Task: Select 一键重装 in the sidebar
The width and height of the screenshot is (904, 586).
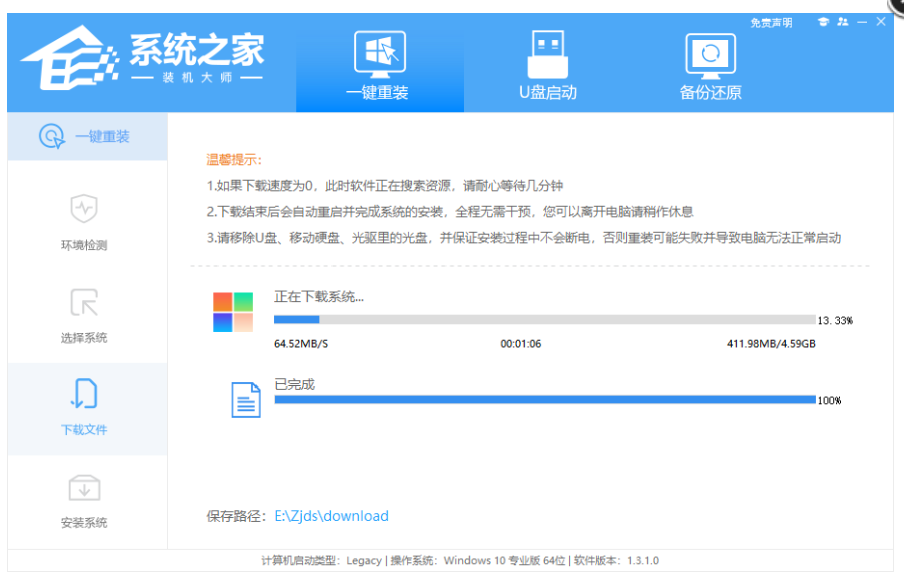Action: tap(87, 137)
